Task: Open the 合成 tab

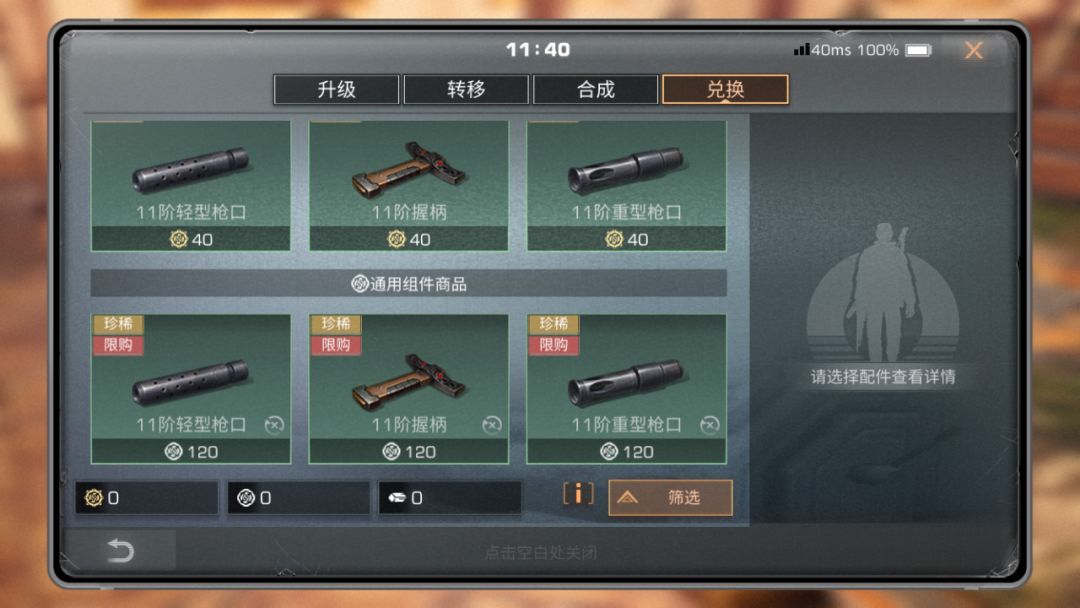Action: (x=596, y=90)
